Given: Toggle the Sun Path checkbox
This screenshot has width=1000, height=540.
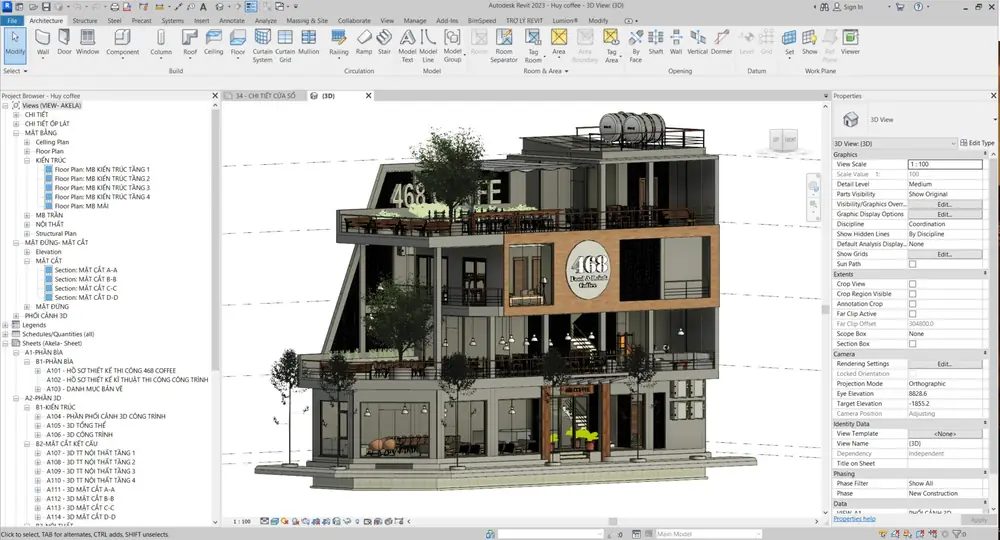Looking at the screenshot, I should [913, 264].
